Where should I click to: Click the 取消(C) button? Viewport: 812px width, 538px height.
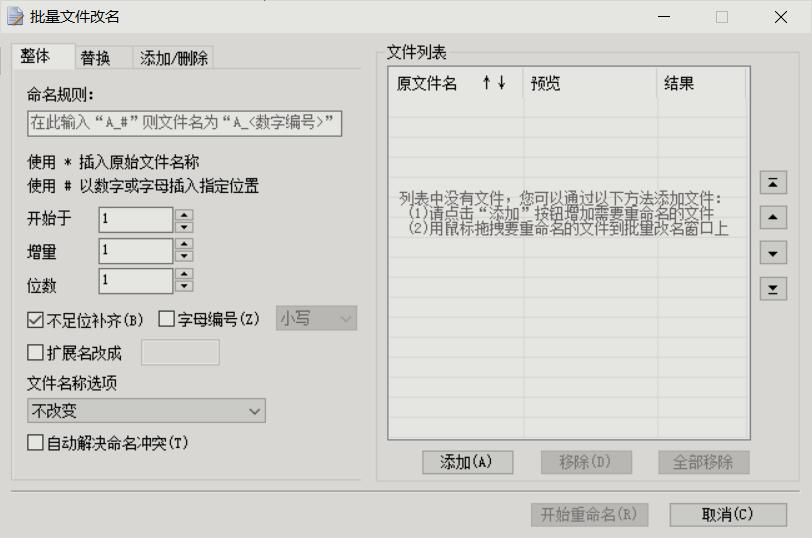[727, 514]
